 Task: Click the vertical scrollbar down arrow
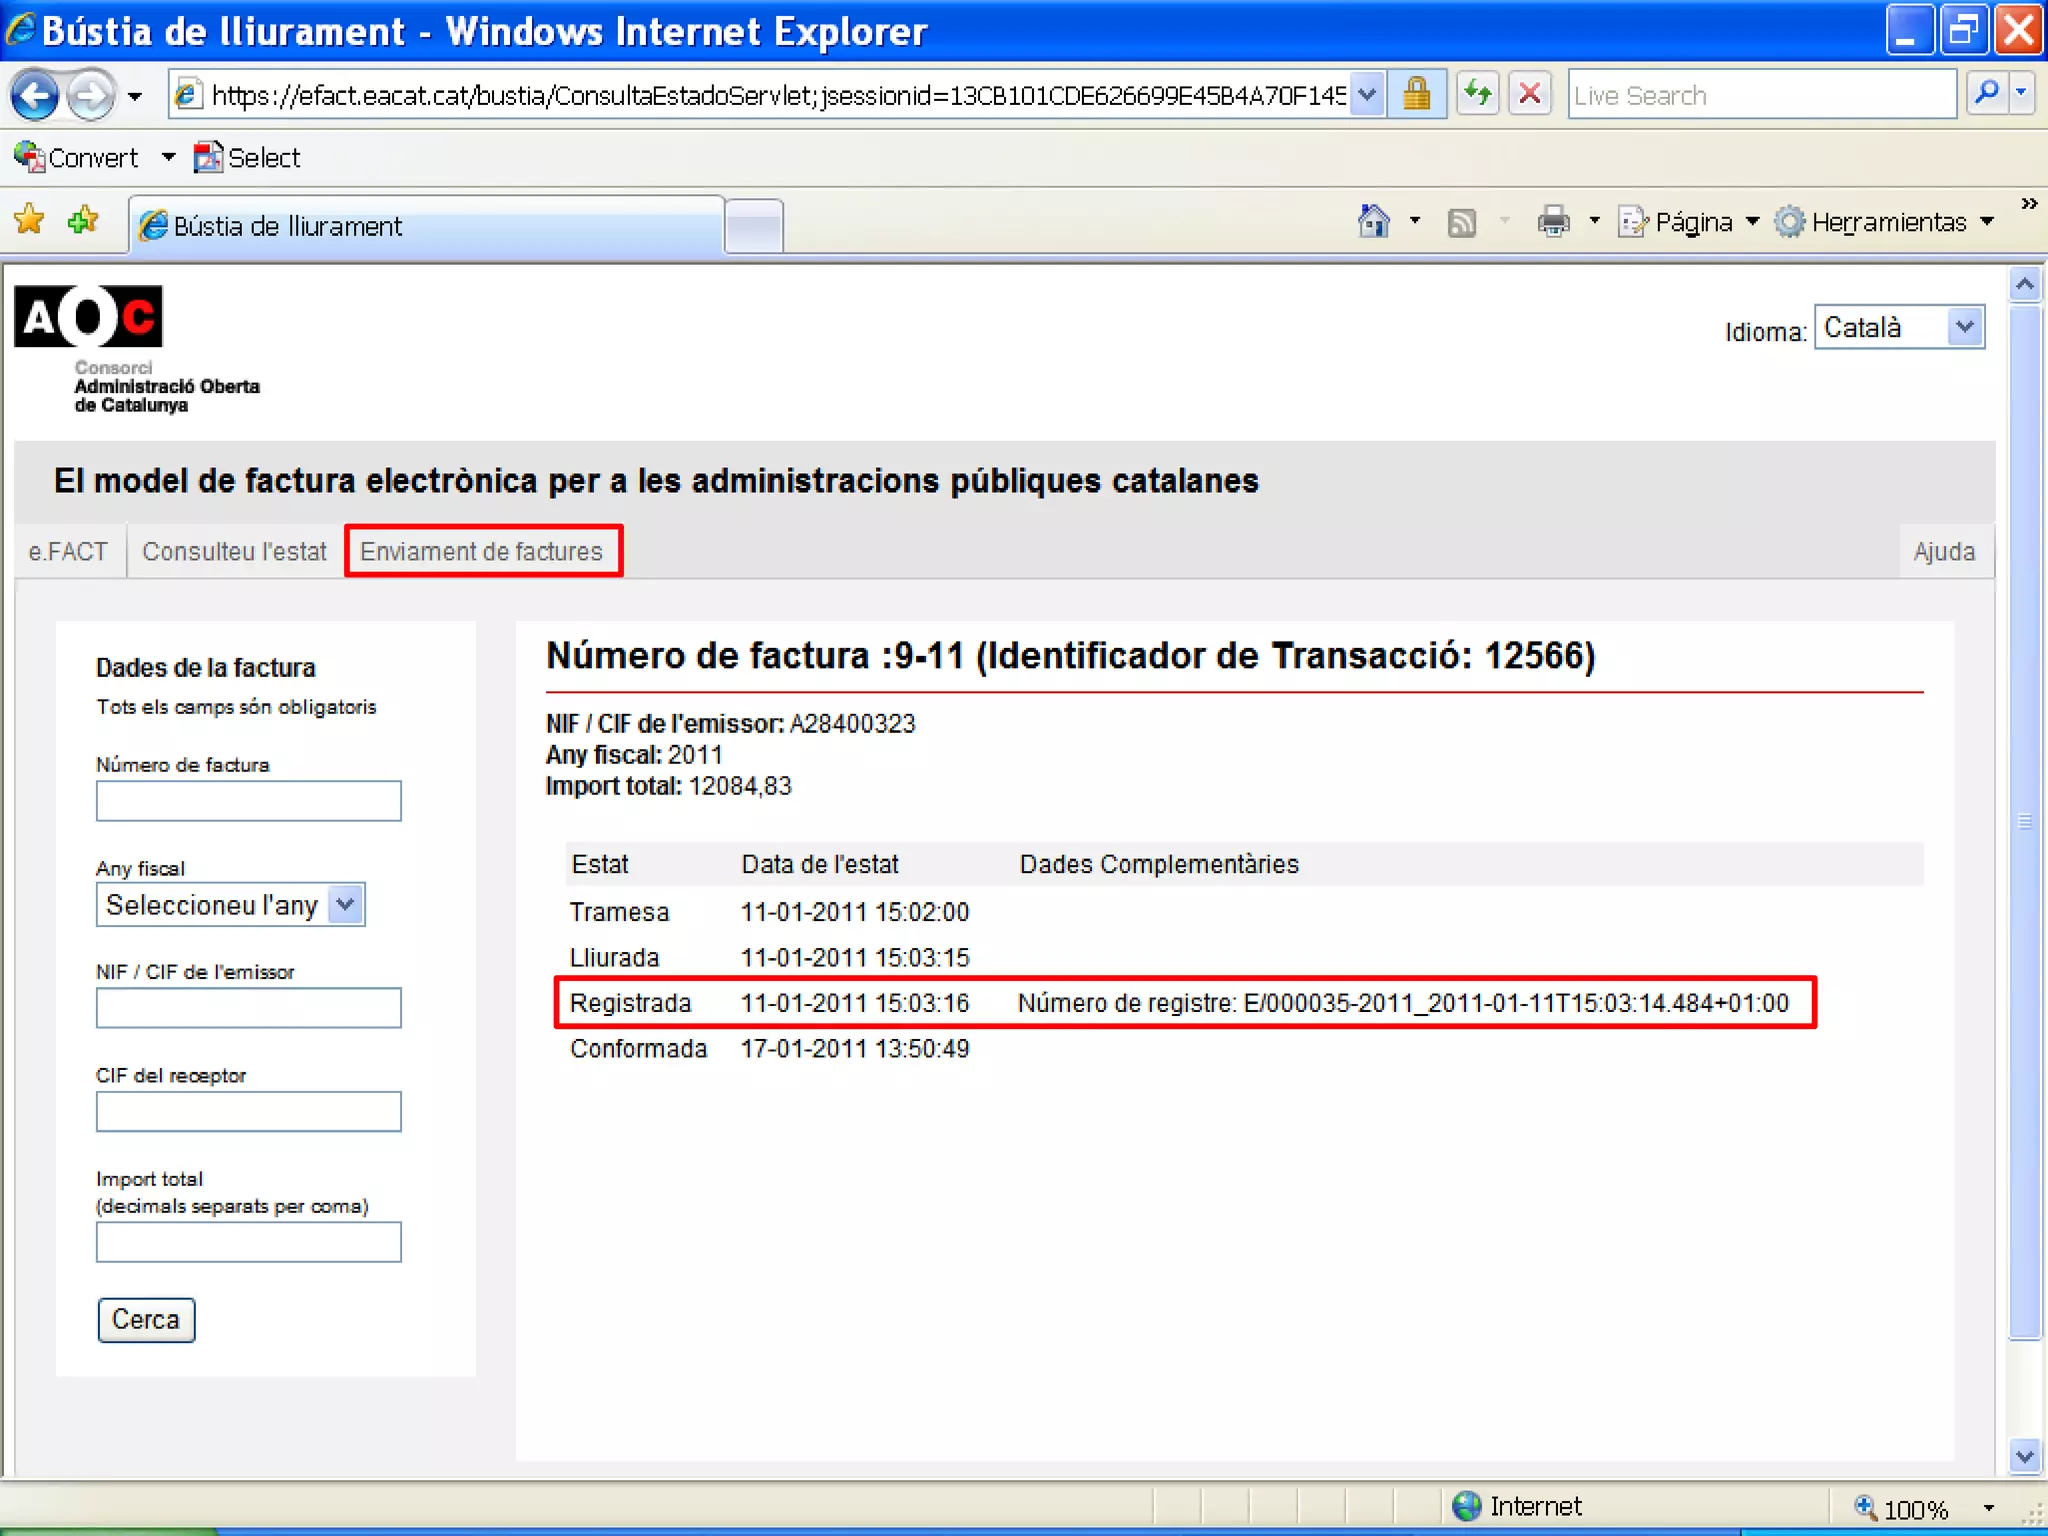coord(2024,1456)
